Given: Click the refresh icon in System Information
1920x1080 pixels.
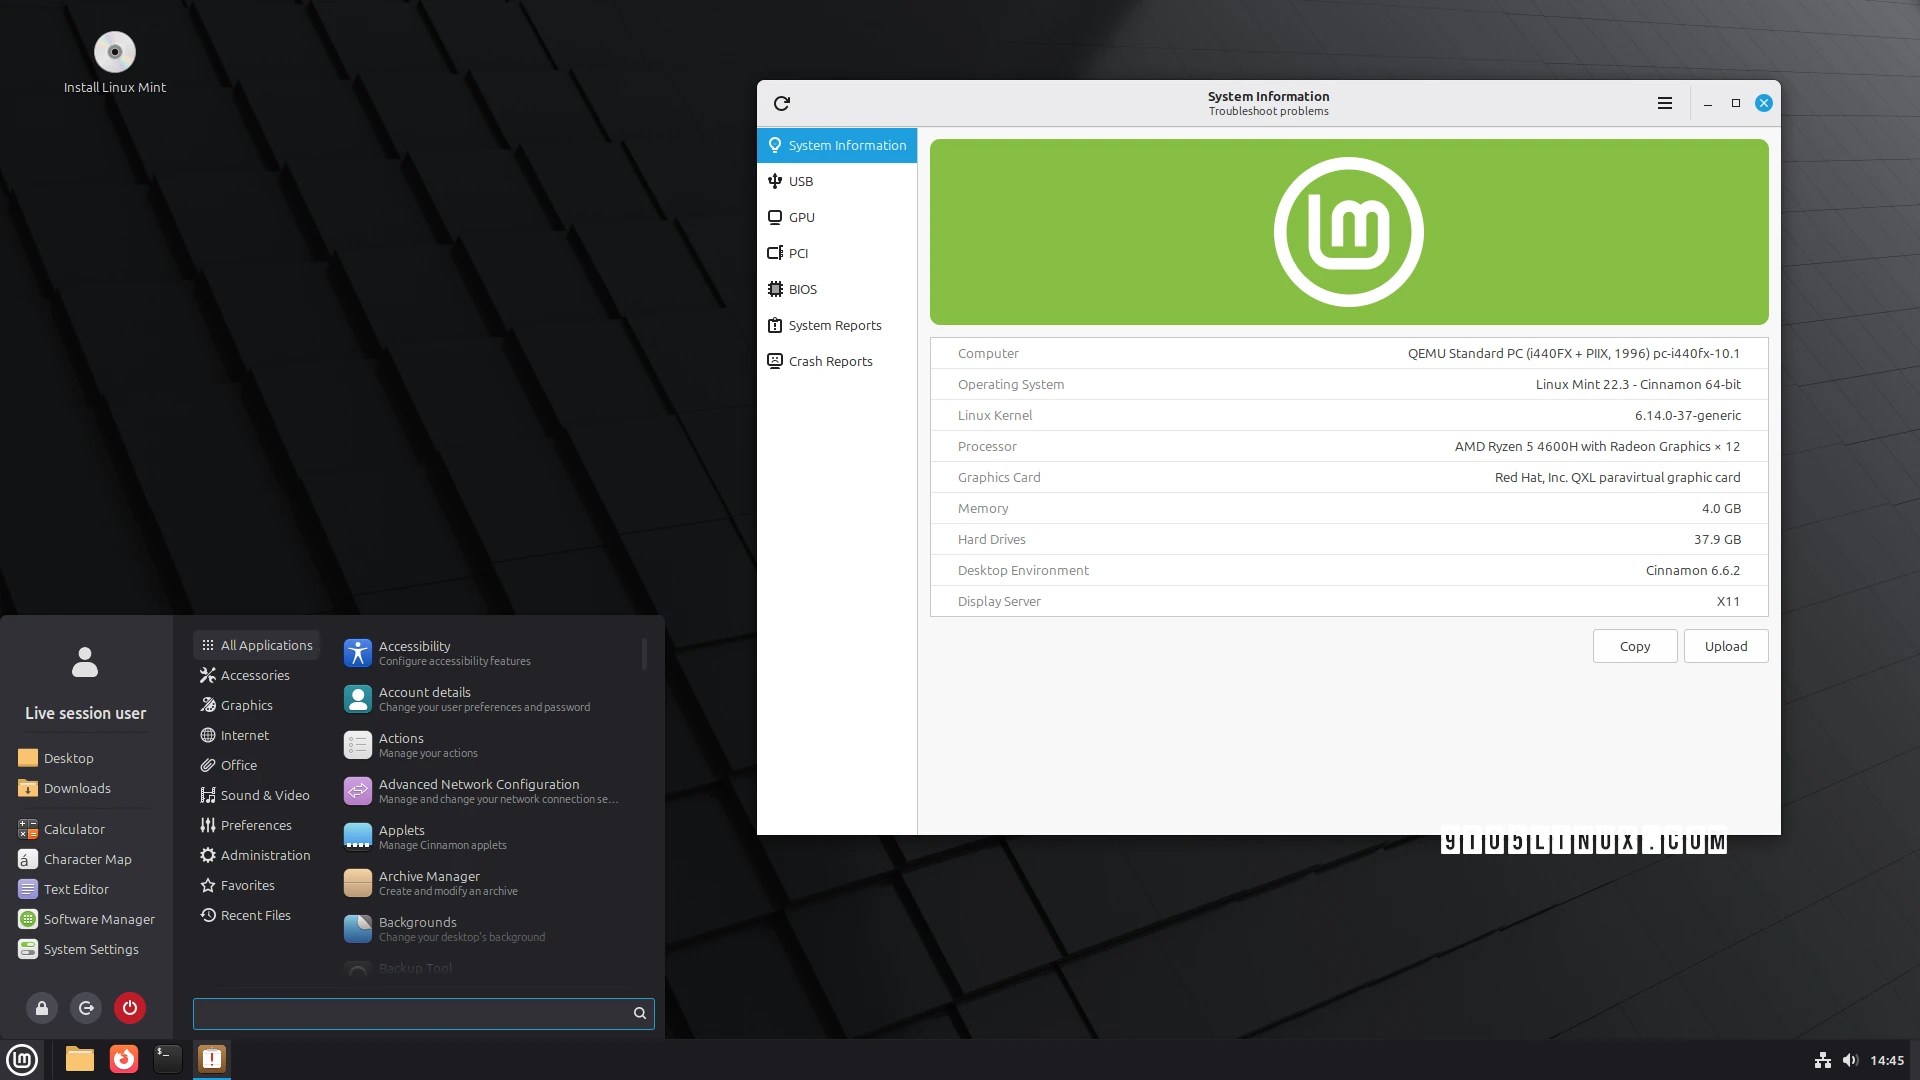Looking at the screenshot, I should click(x=782, y=103).
